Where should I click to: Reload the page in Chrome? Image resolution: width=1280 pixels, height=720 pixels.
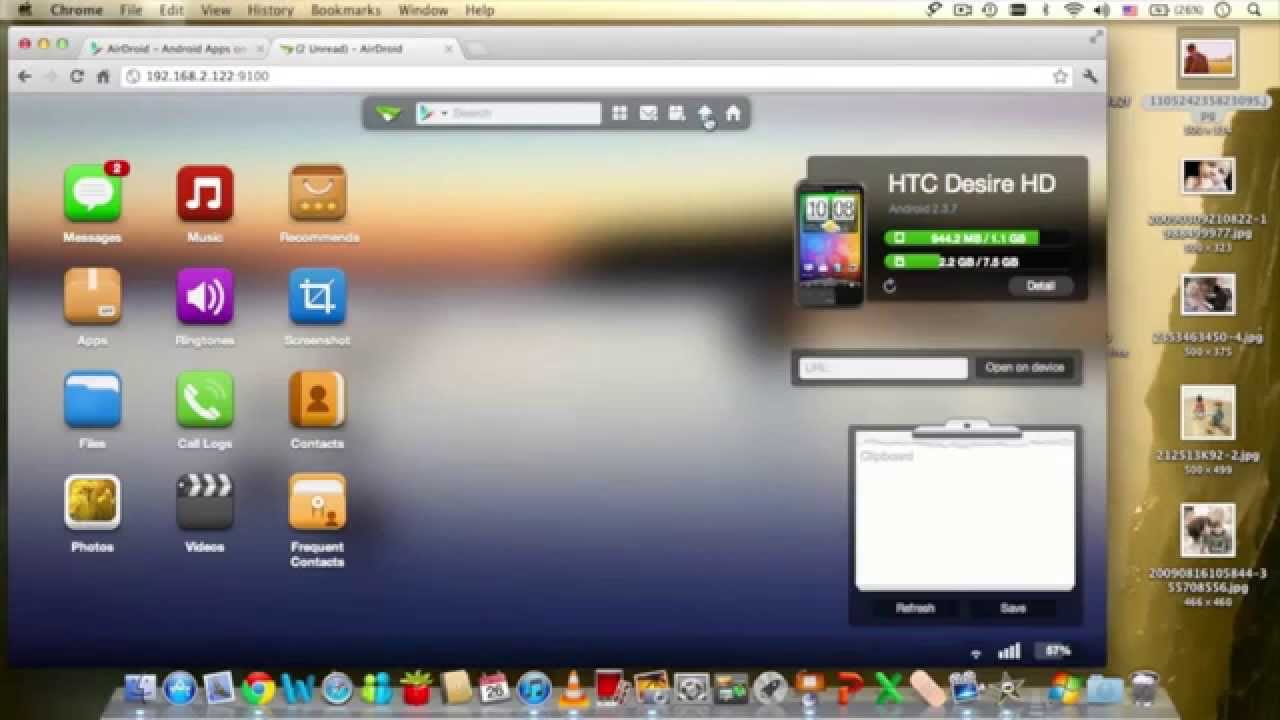[77, 76]
